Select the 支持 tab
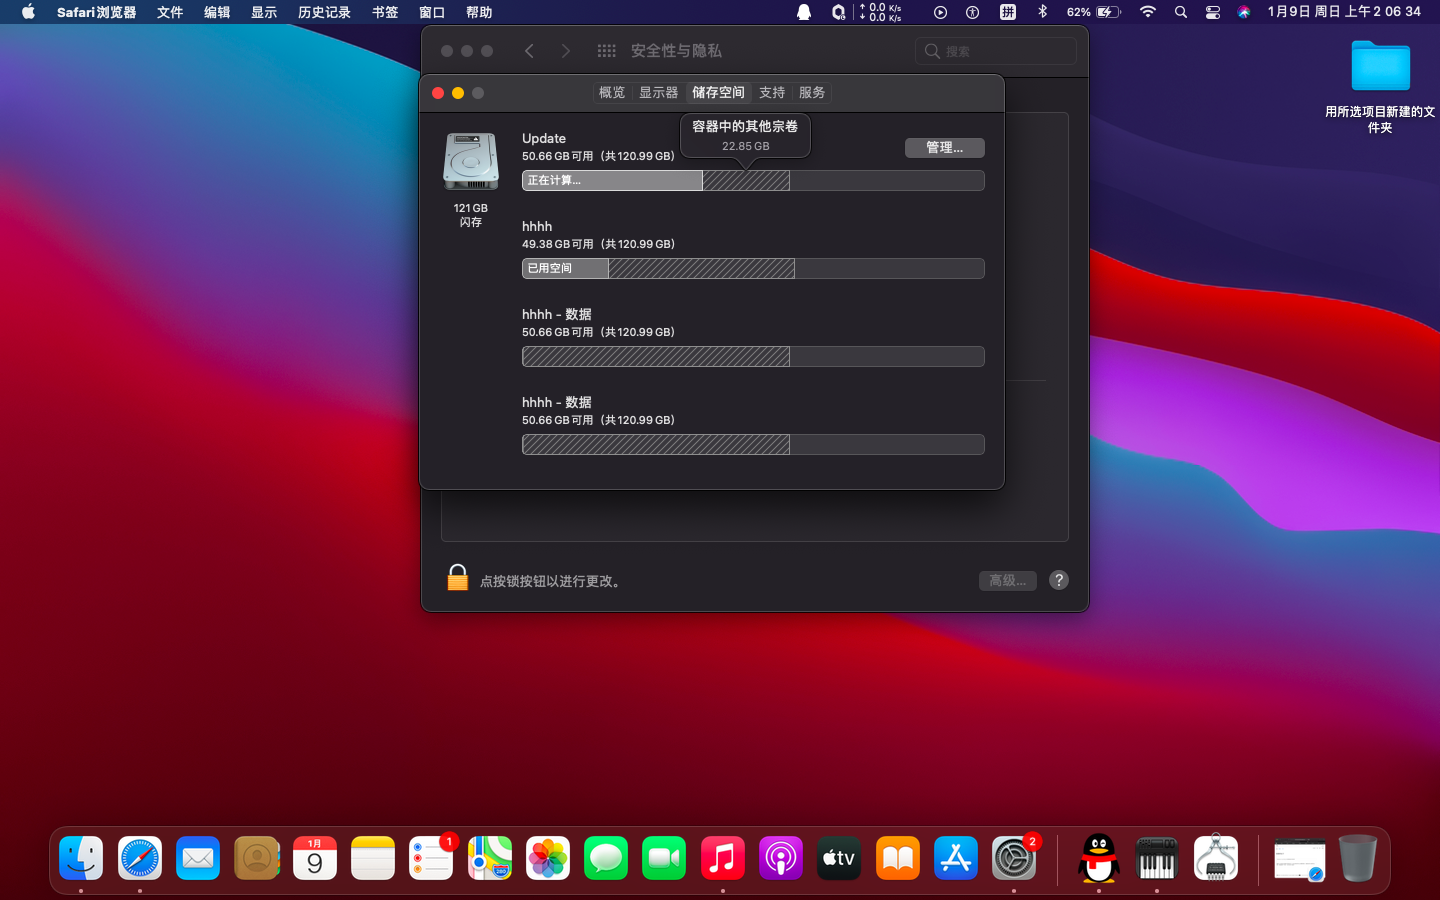This screenshot has height=900, width=1440. click(771, 92)
